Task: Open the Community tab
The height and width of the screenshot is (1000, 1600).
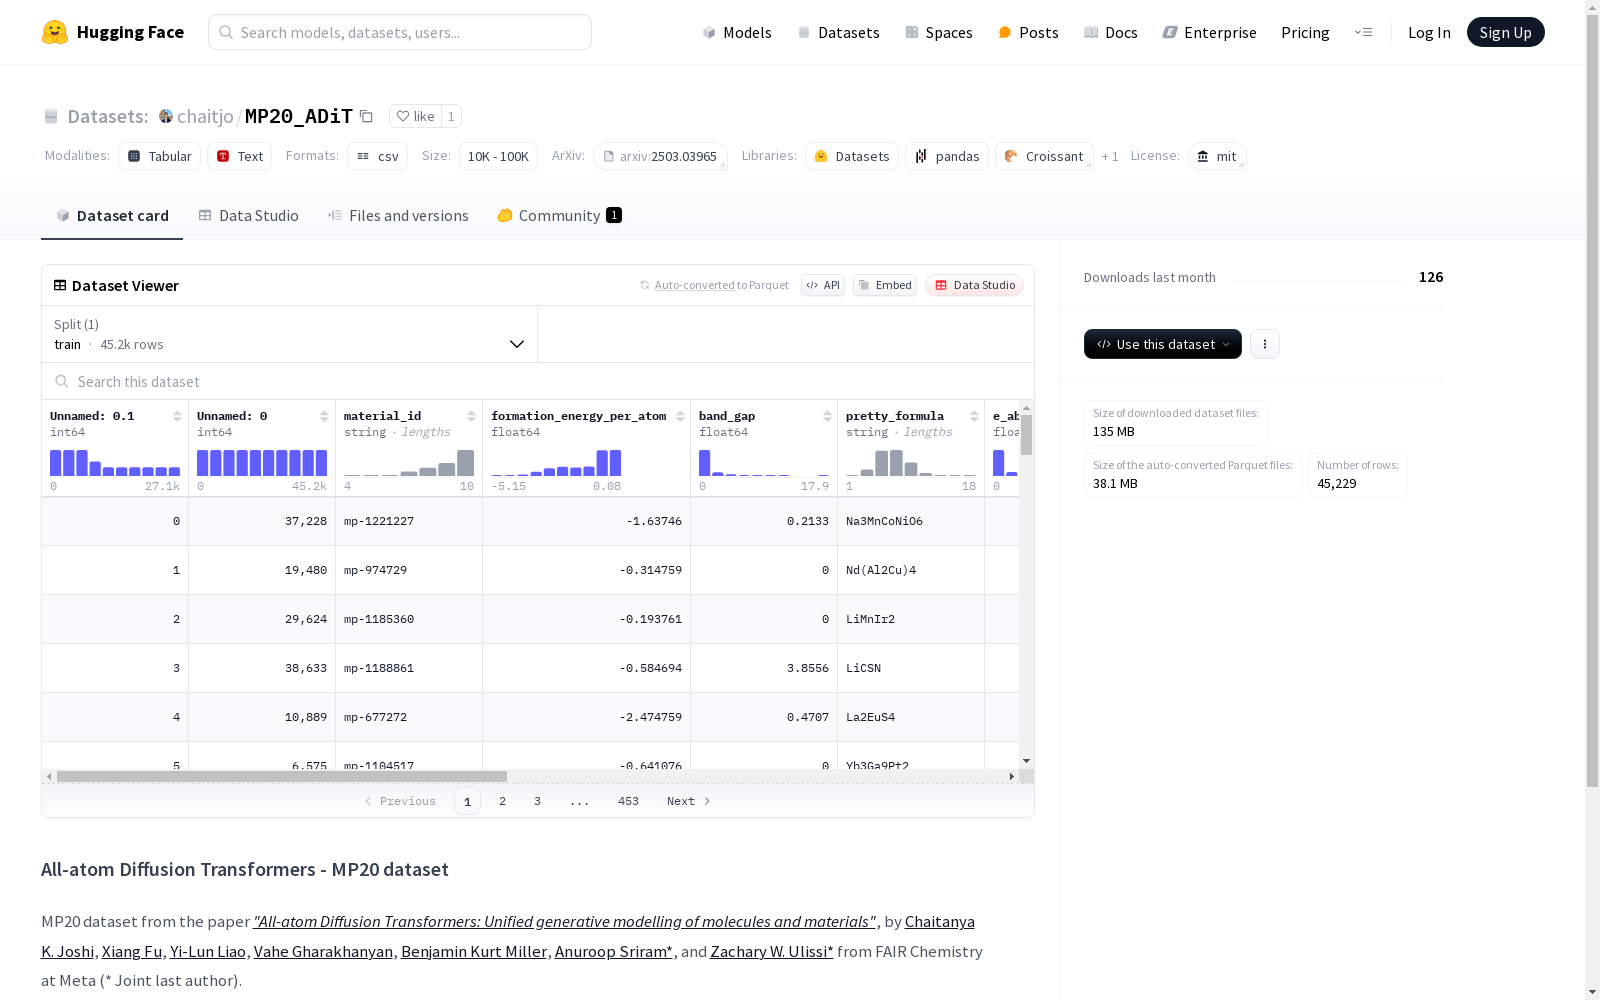Action: coord(559,215)
